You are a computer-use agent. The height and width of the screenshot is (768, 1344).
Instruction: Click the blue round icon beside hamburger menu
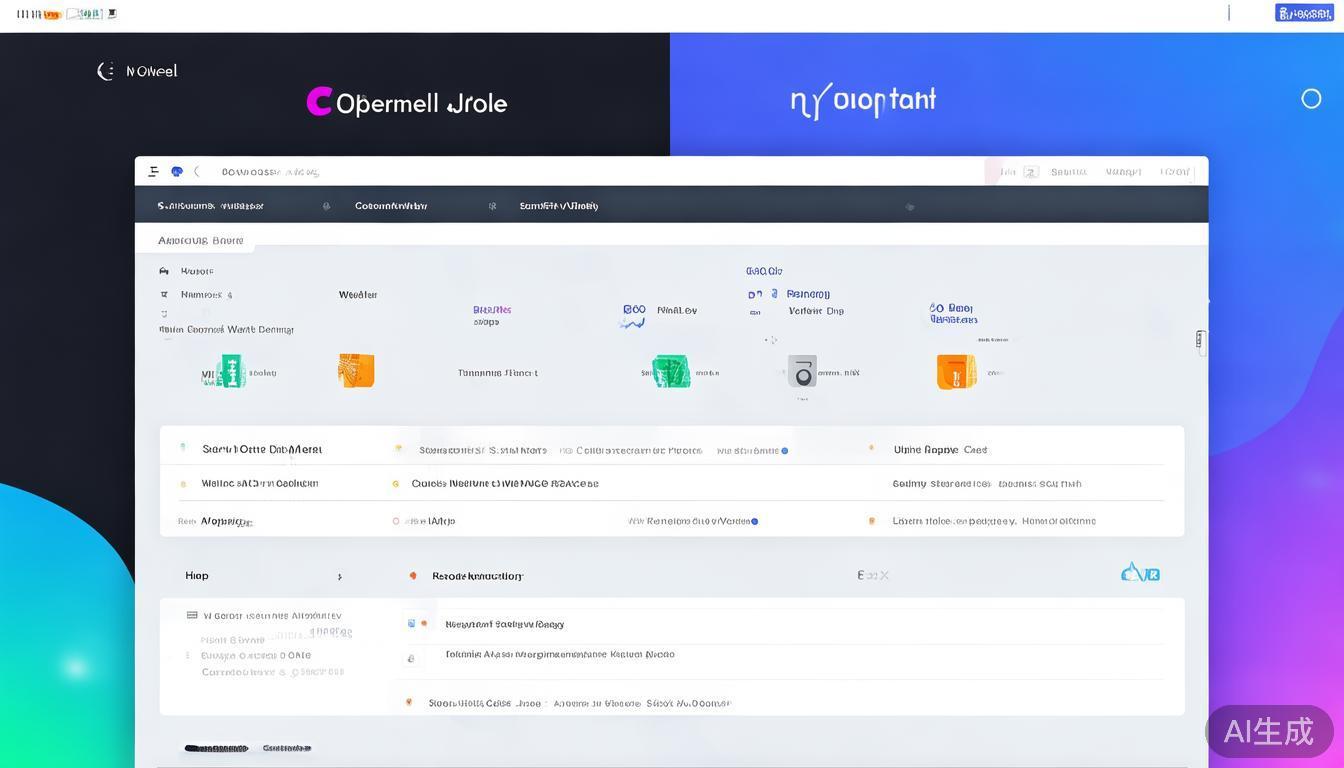pos(177,171)
